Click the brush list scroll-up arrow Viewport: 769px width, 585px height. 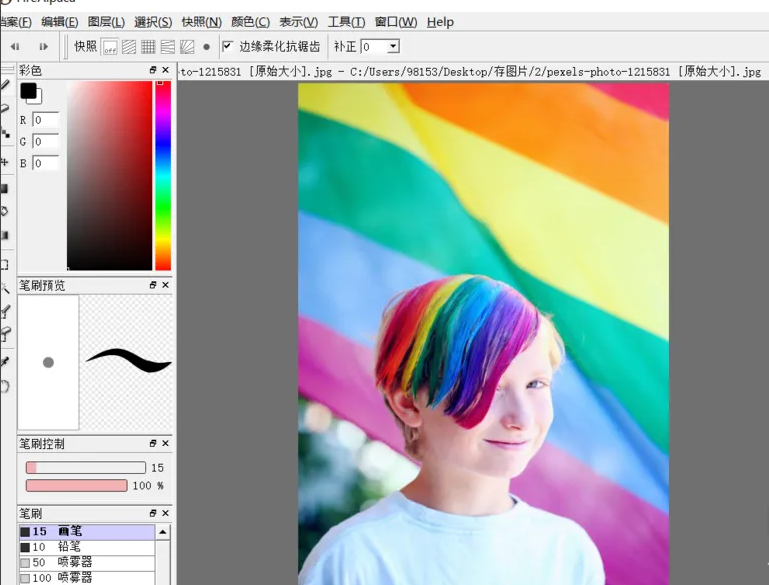tap(163, 532)
